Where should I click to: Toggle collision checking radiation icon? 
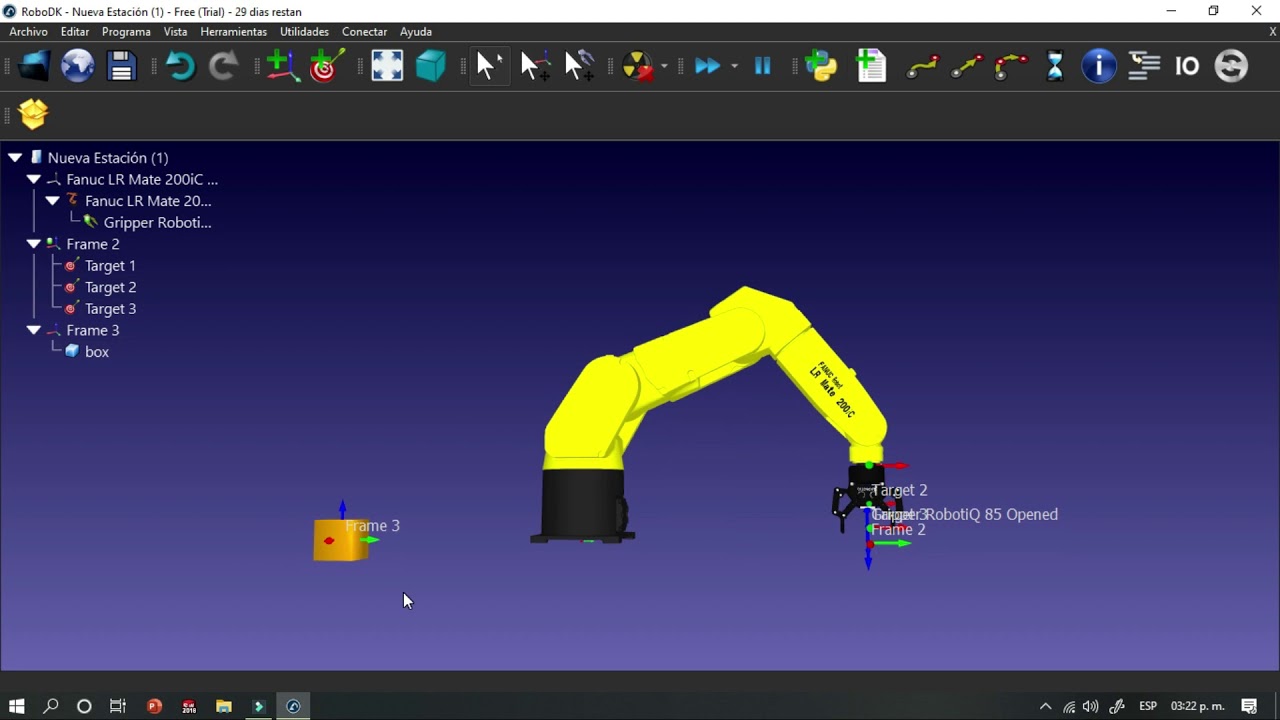(x=636, y=67)
